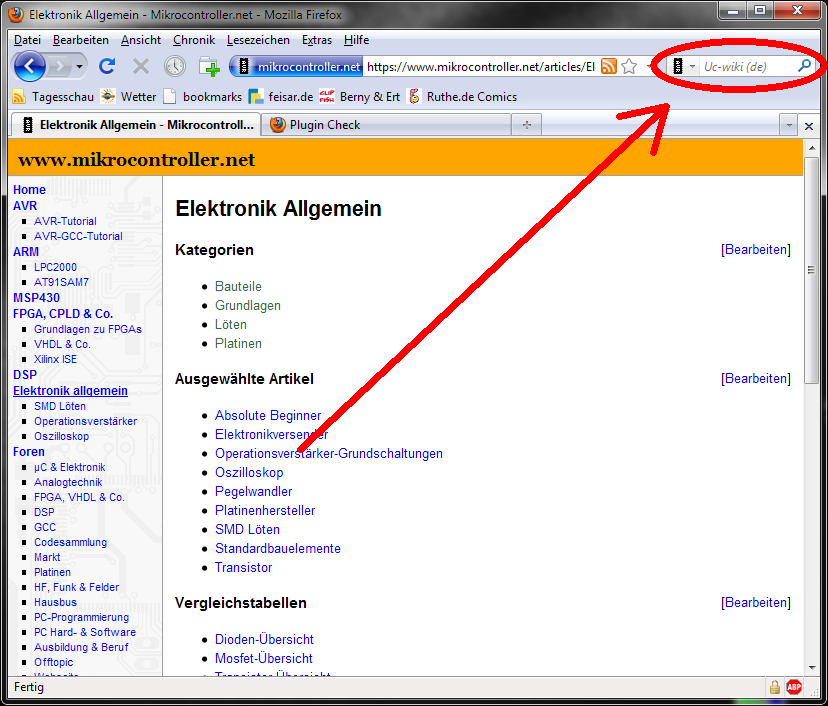Edit Ausgewählte Artikel section via Bearbeiten
Screen dimensions: 828x706
(756, 379)
